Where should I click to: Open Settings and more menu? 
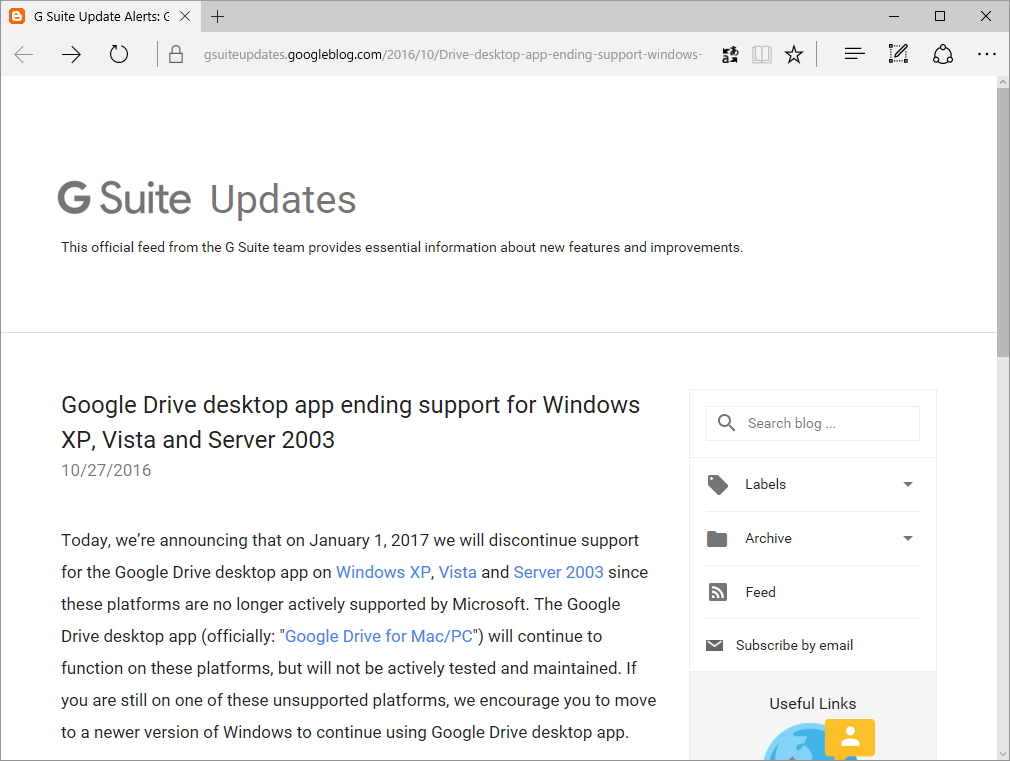(x=987, y=54)
